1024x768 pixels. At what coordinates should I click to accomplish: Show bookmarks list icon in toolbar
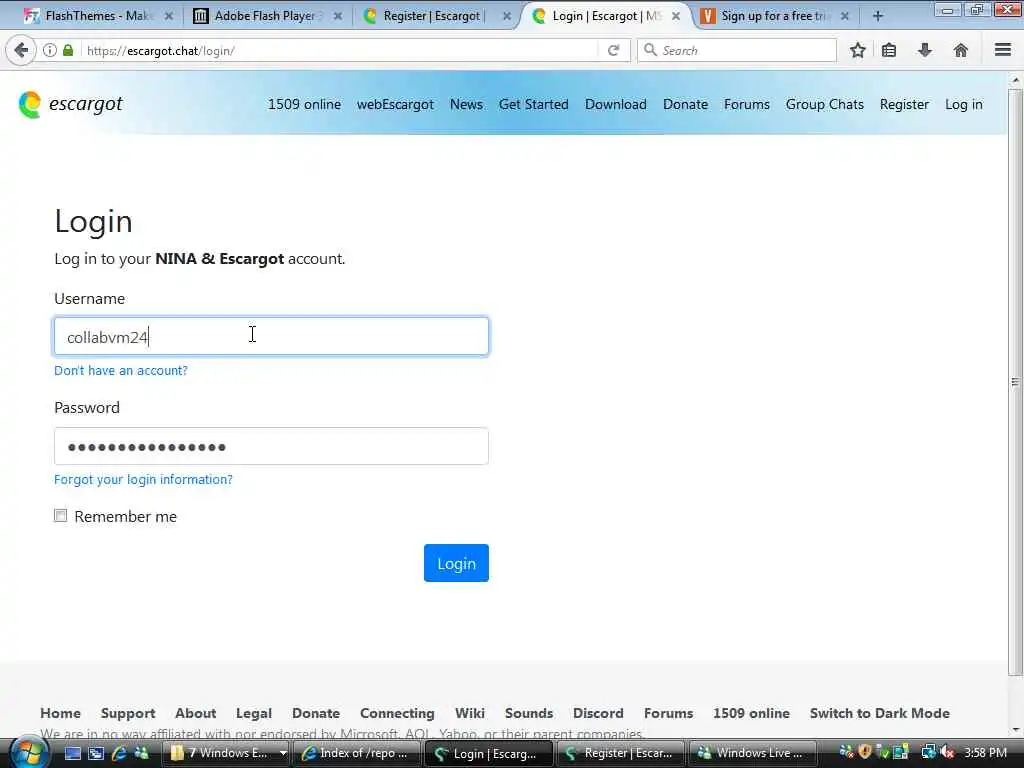[889, 50]
